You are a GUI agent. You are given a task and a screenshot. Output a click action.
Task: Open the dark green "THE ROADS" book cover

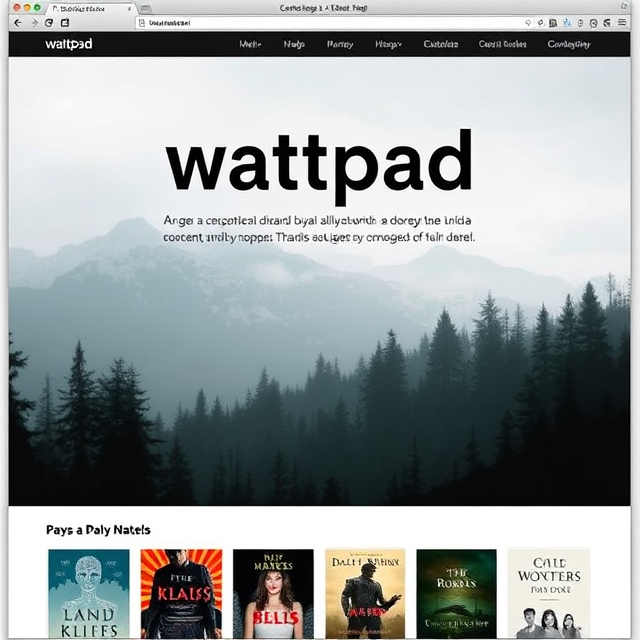click(x=457, y=594)
